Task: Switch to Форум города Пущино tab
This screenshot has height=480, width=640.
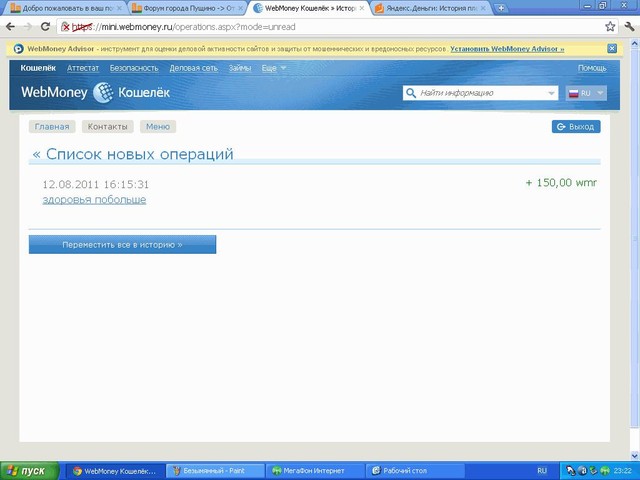Action: tap(184, 8)
